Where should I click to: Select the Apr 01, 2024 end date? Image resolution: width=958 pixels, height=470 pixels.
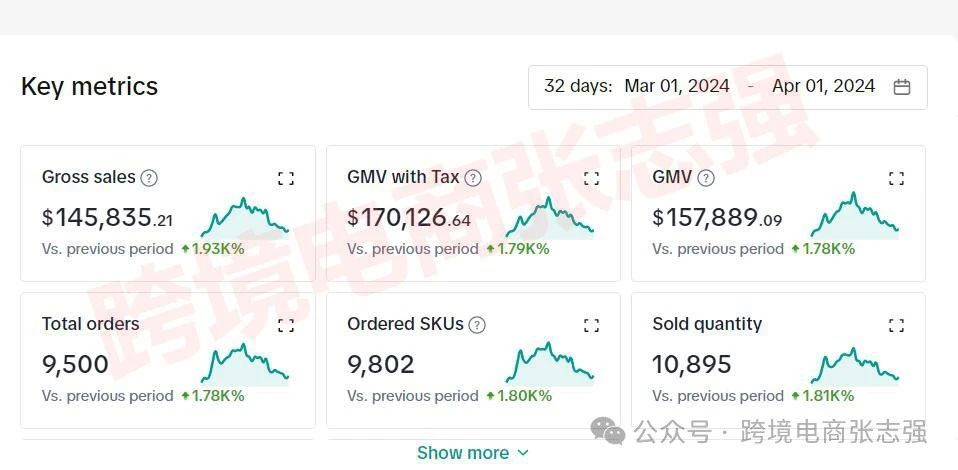(x=823, y=86)
